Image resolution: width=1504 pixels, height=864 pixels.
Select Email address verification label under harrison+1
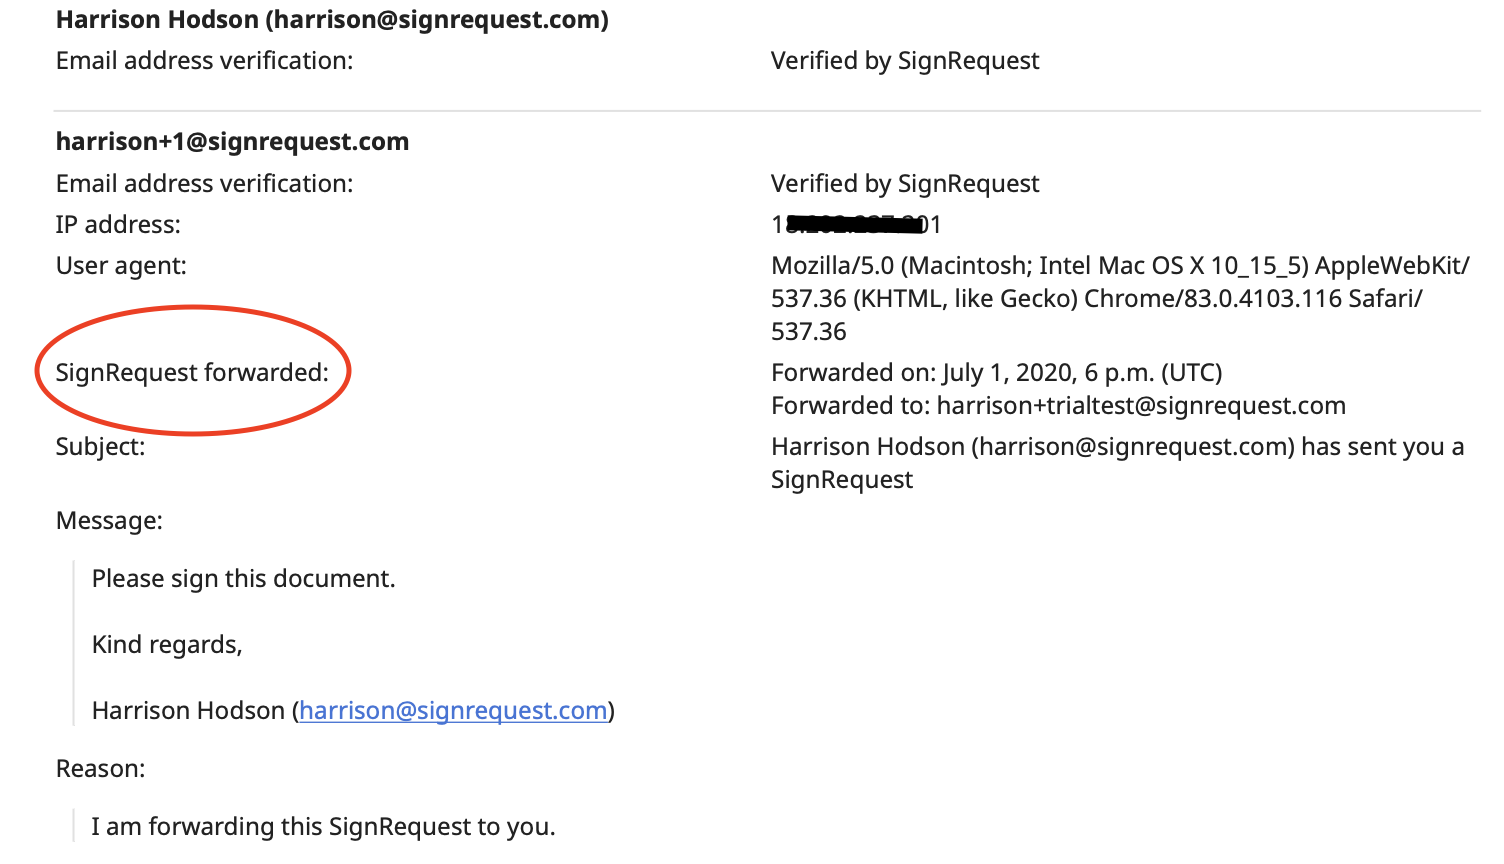[204, 184]
